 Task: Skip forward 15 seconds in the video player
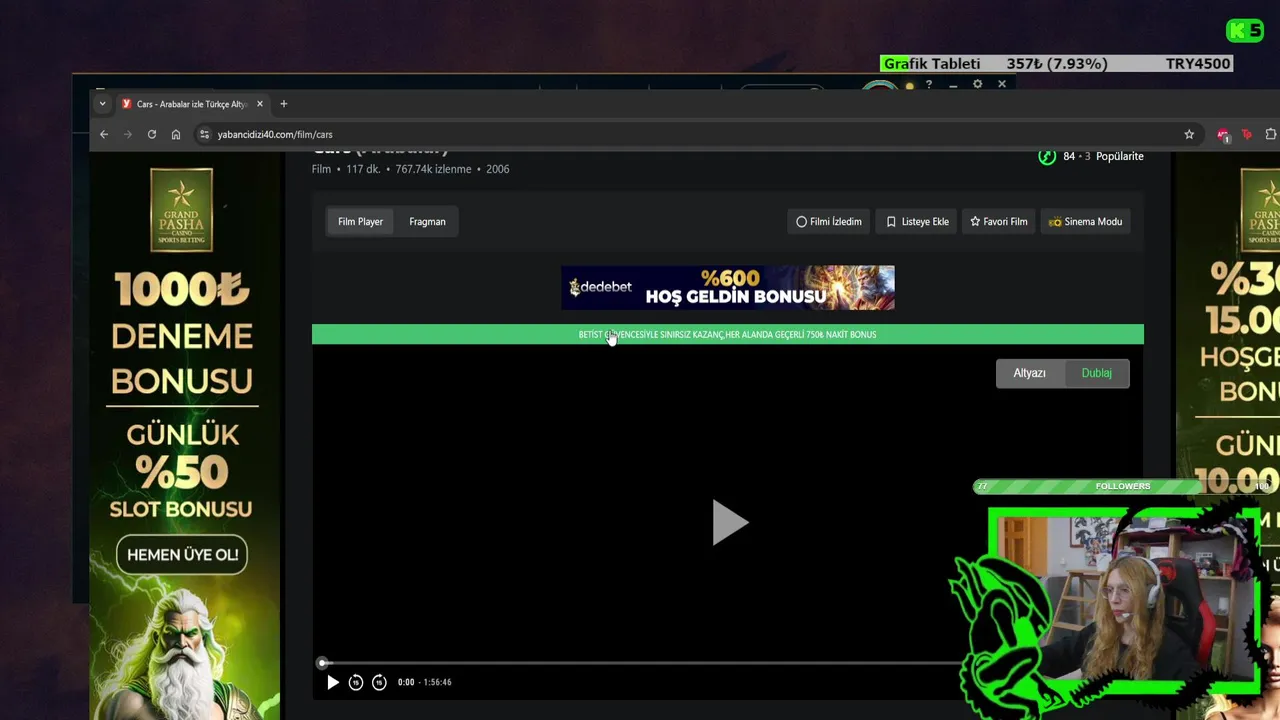point(379,682)
